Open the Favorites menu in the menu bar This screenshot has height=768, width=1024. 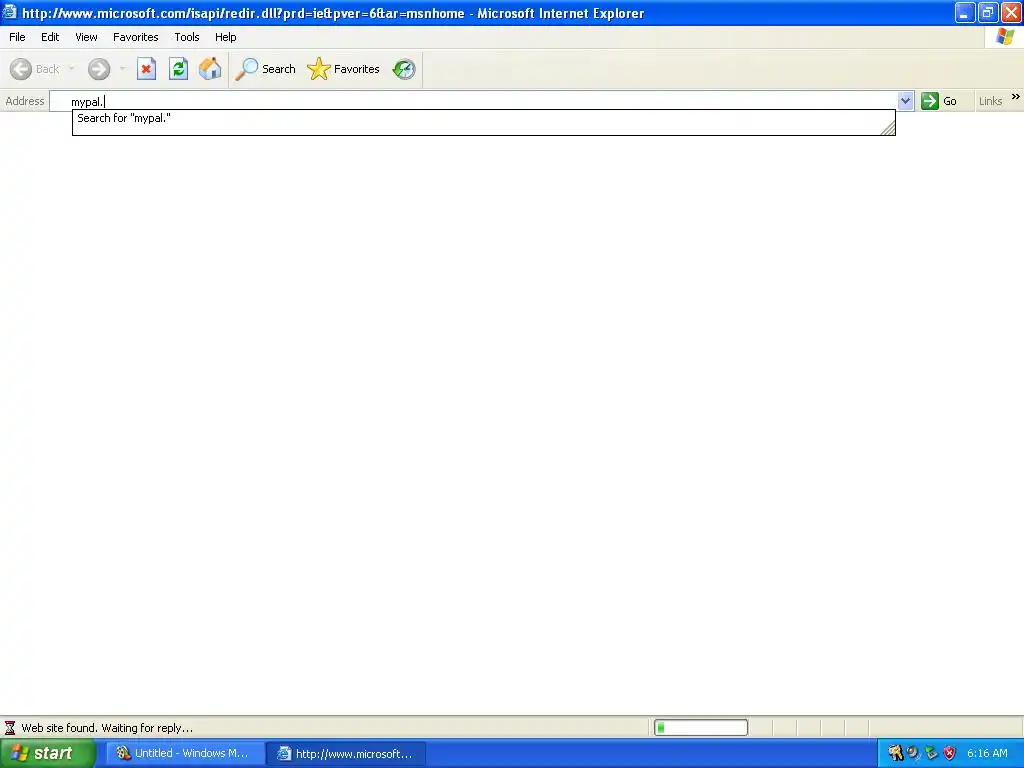point(136,37)
